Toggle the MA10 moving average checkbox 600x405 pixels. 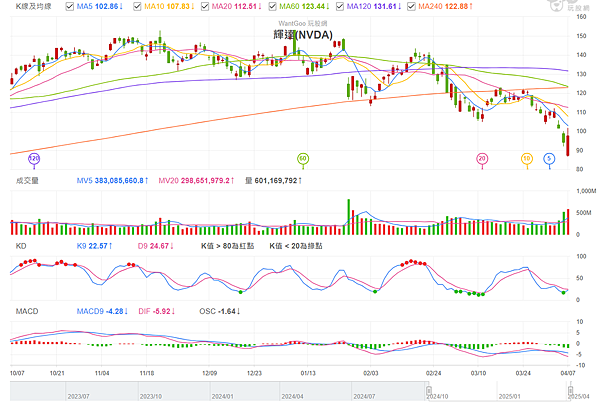pyautogui.click(x=137, y=7)
